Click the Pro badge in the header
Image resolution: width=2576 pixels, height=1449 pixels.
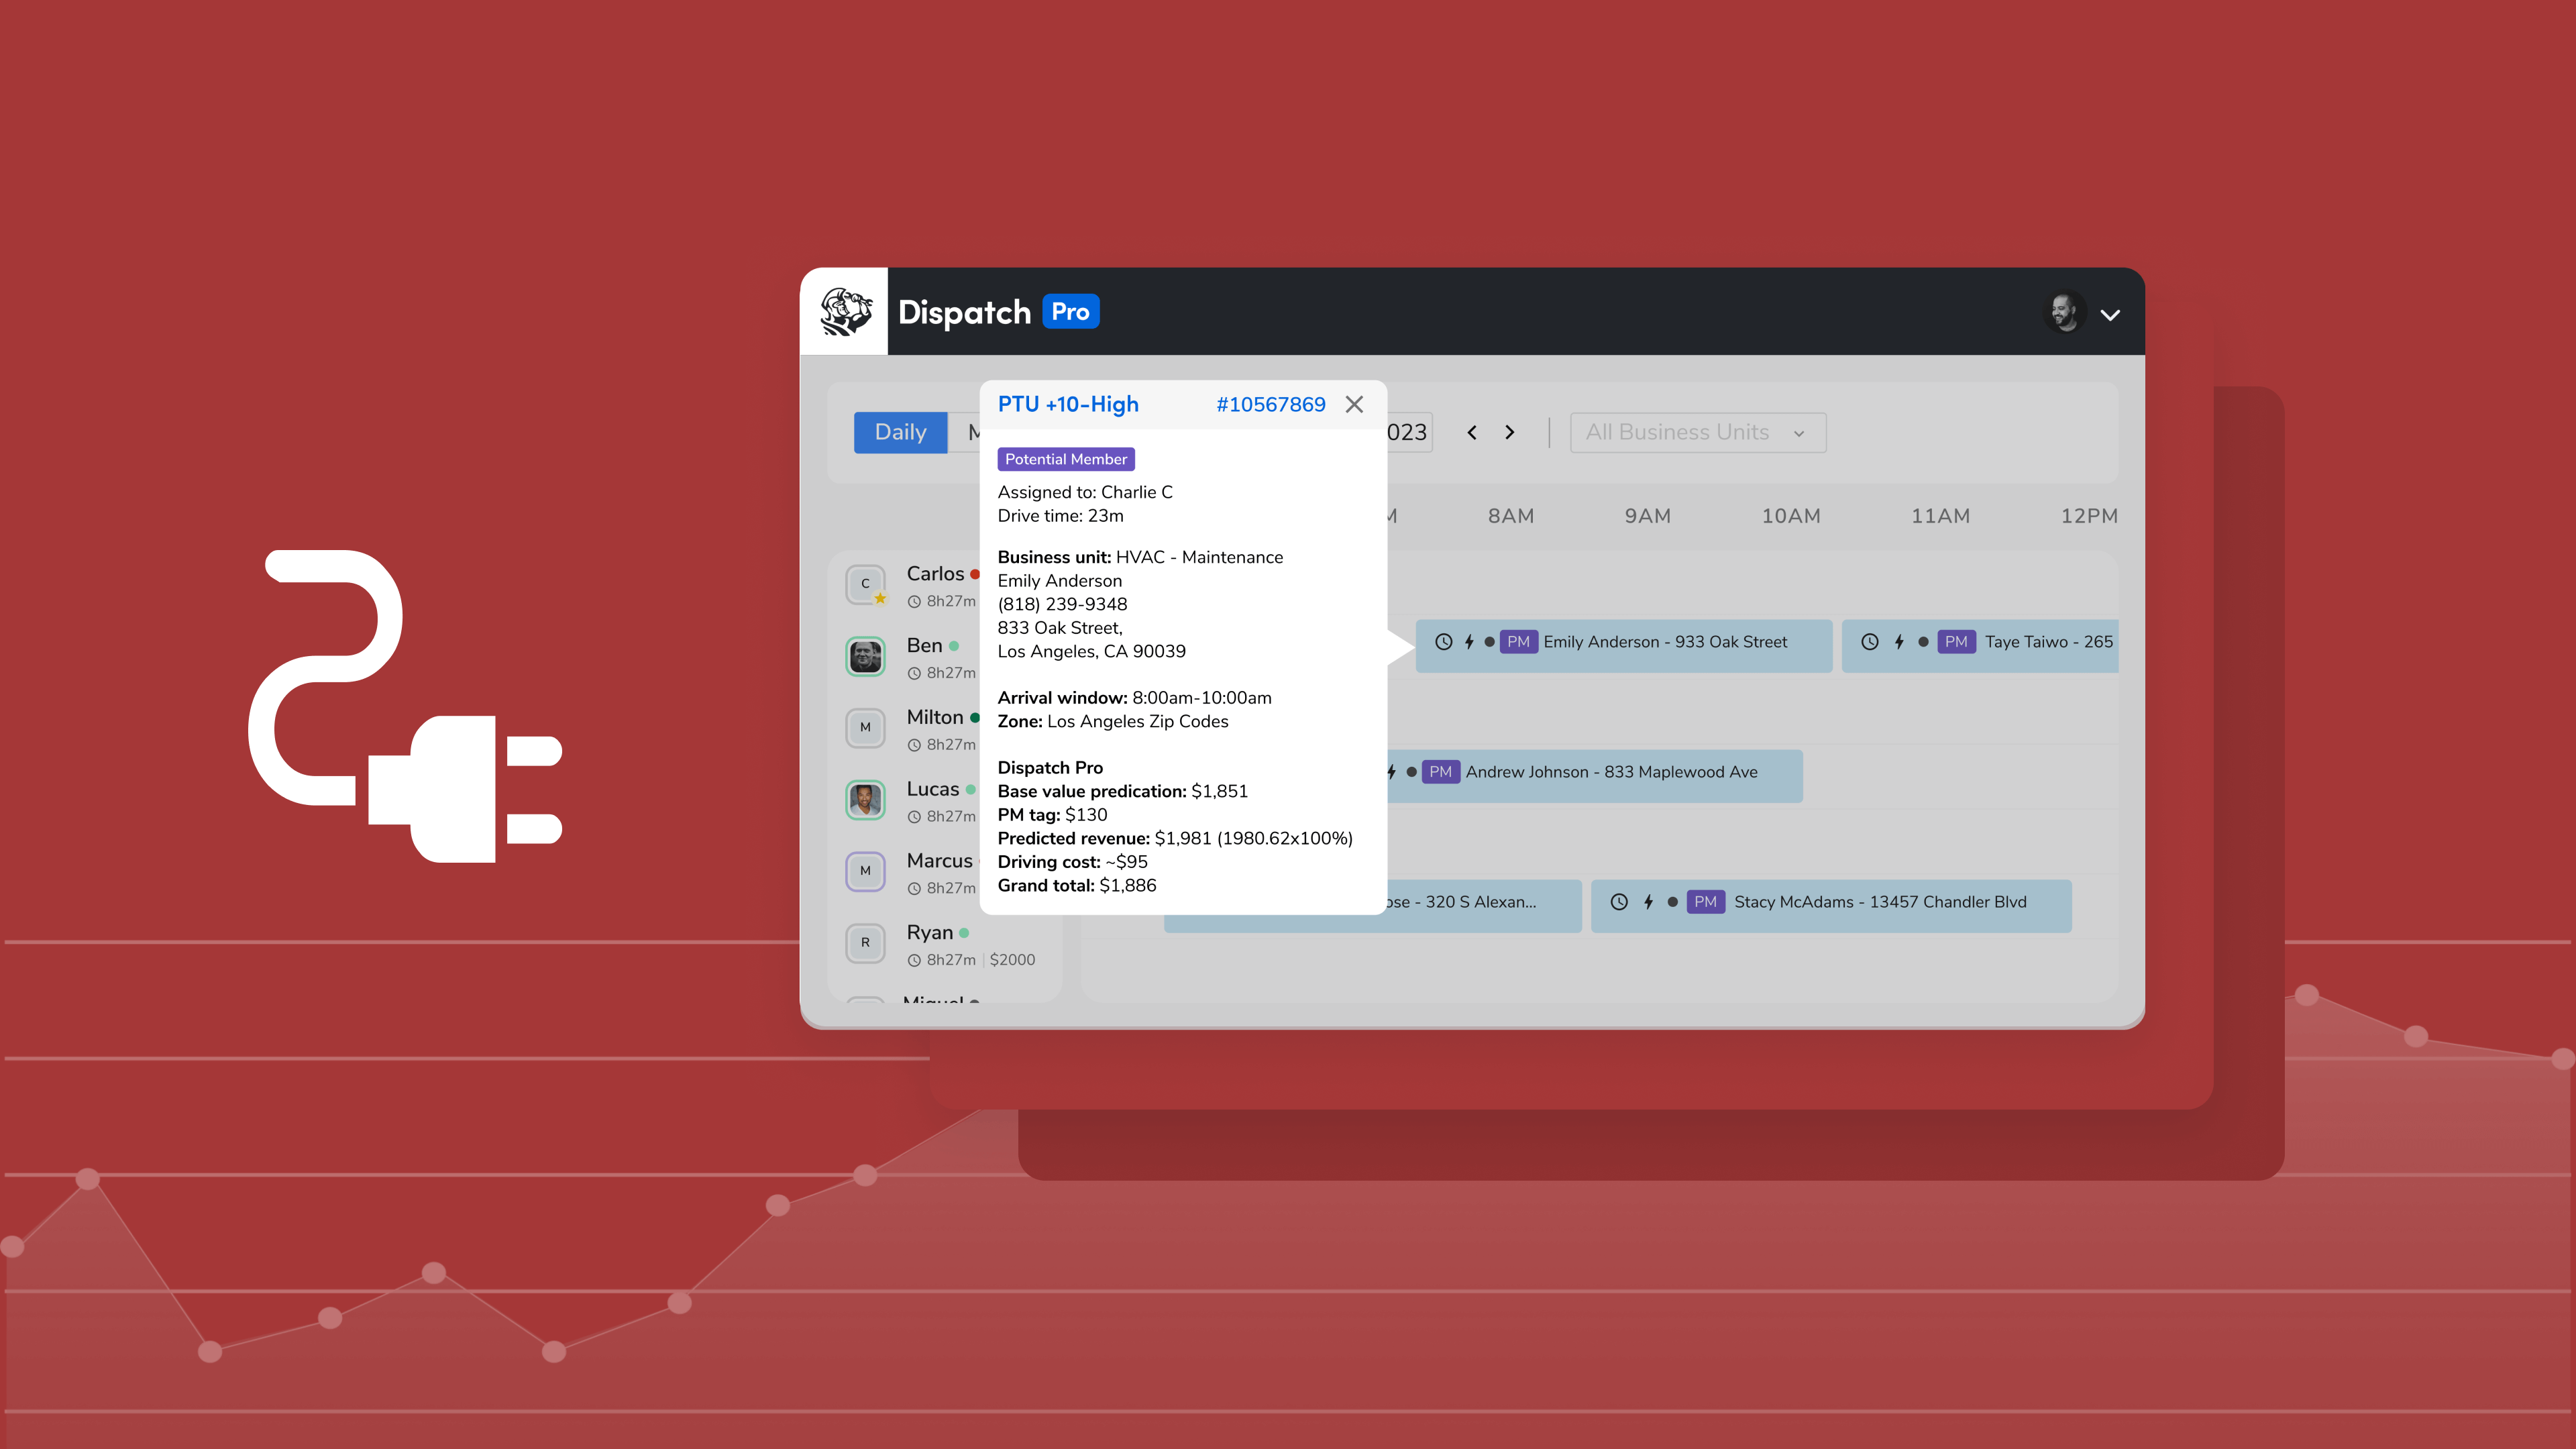pyautogui.click(x=1072, y=311)
